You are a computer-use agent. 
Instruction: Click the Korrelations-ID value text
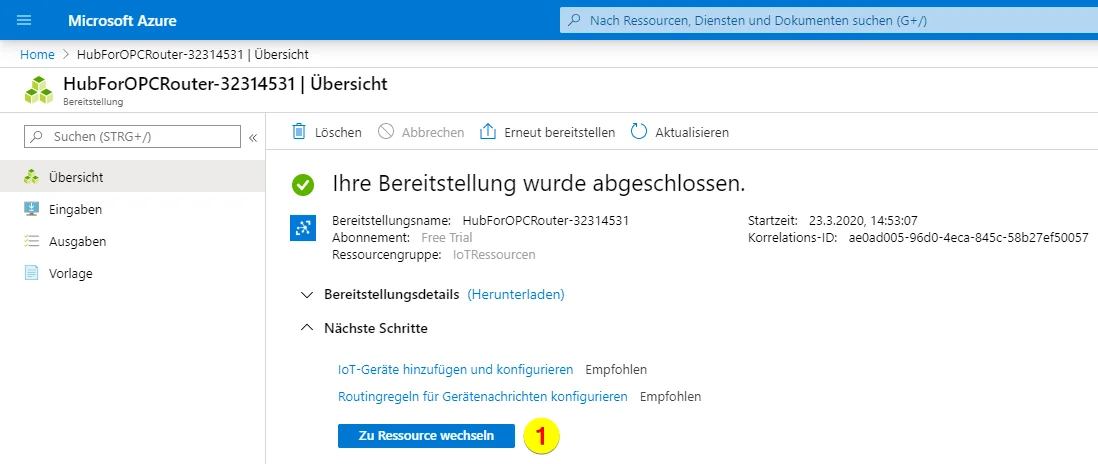coord(966,237)
